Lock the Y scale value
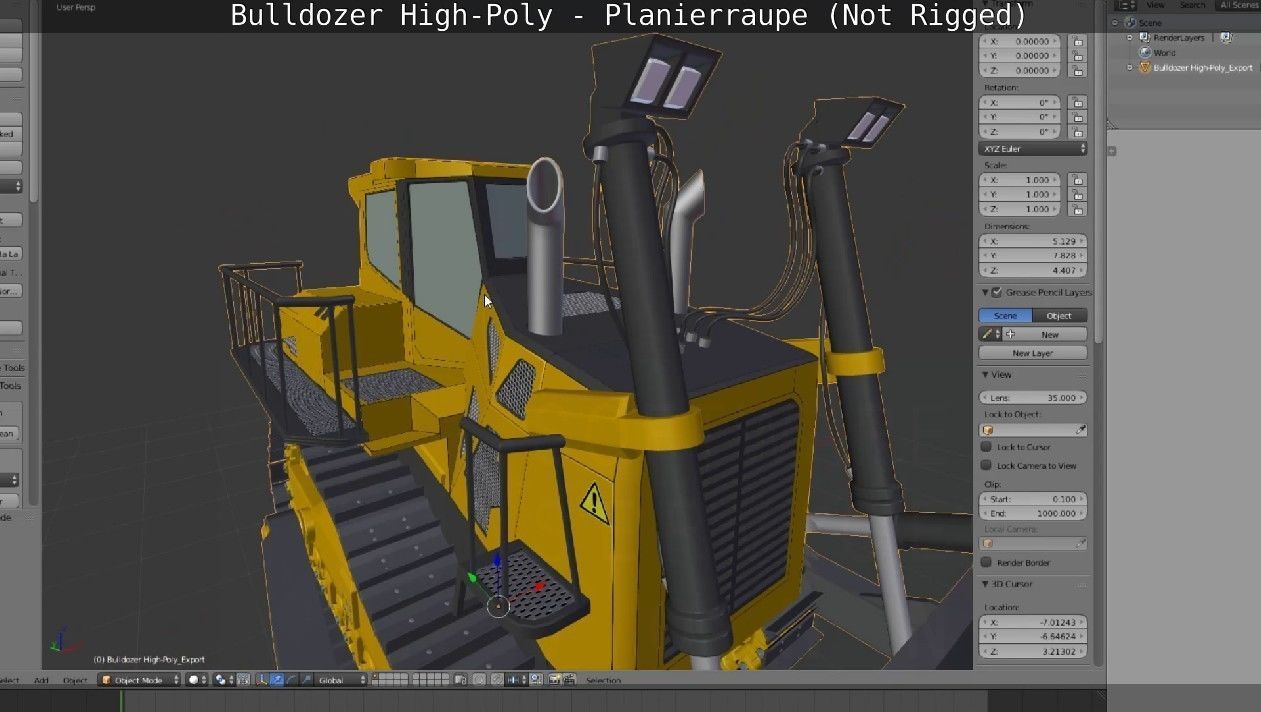This screenshot has width=1261, height=712. (1077, 194)
